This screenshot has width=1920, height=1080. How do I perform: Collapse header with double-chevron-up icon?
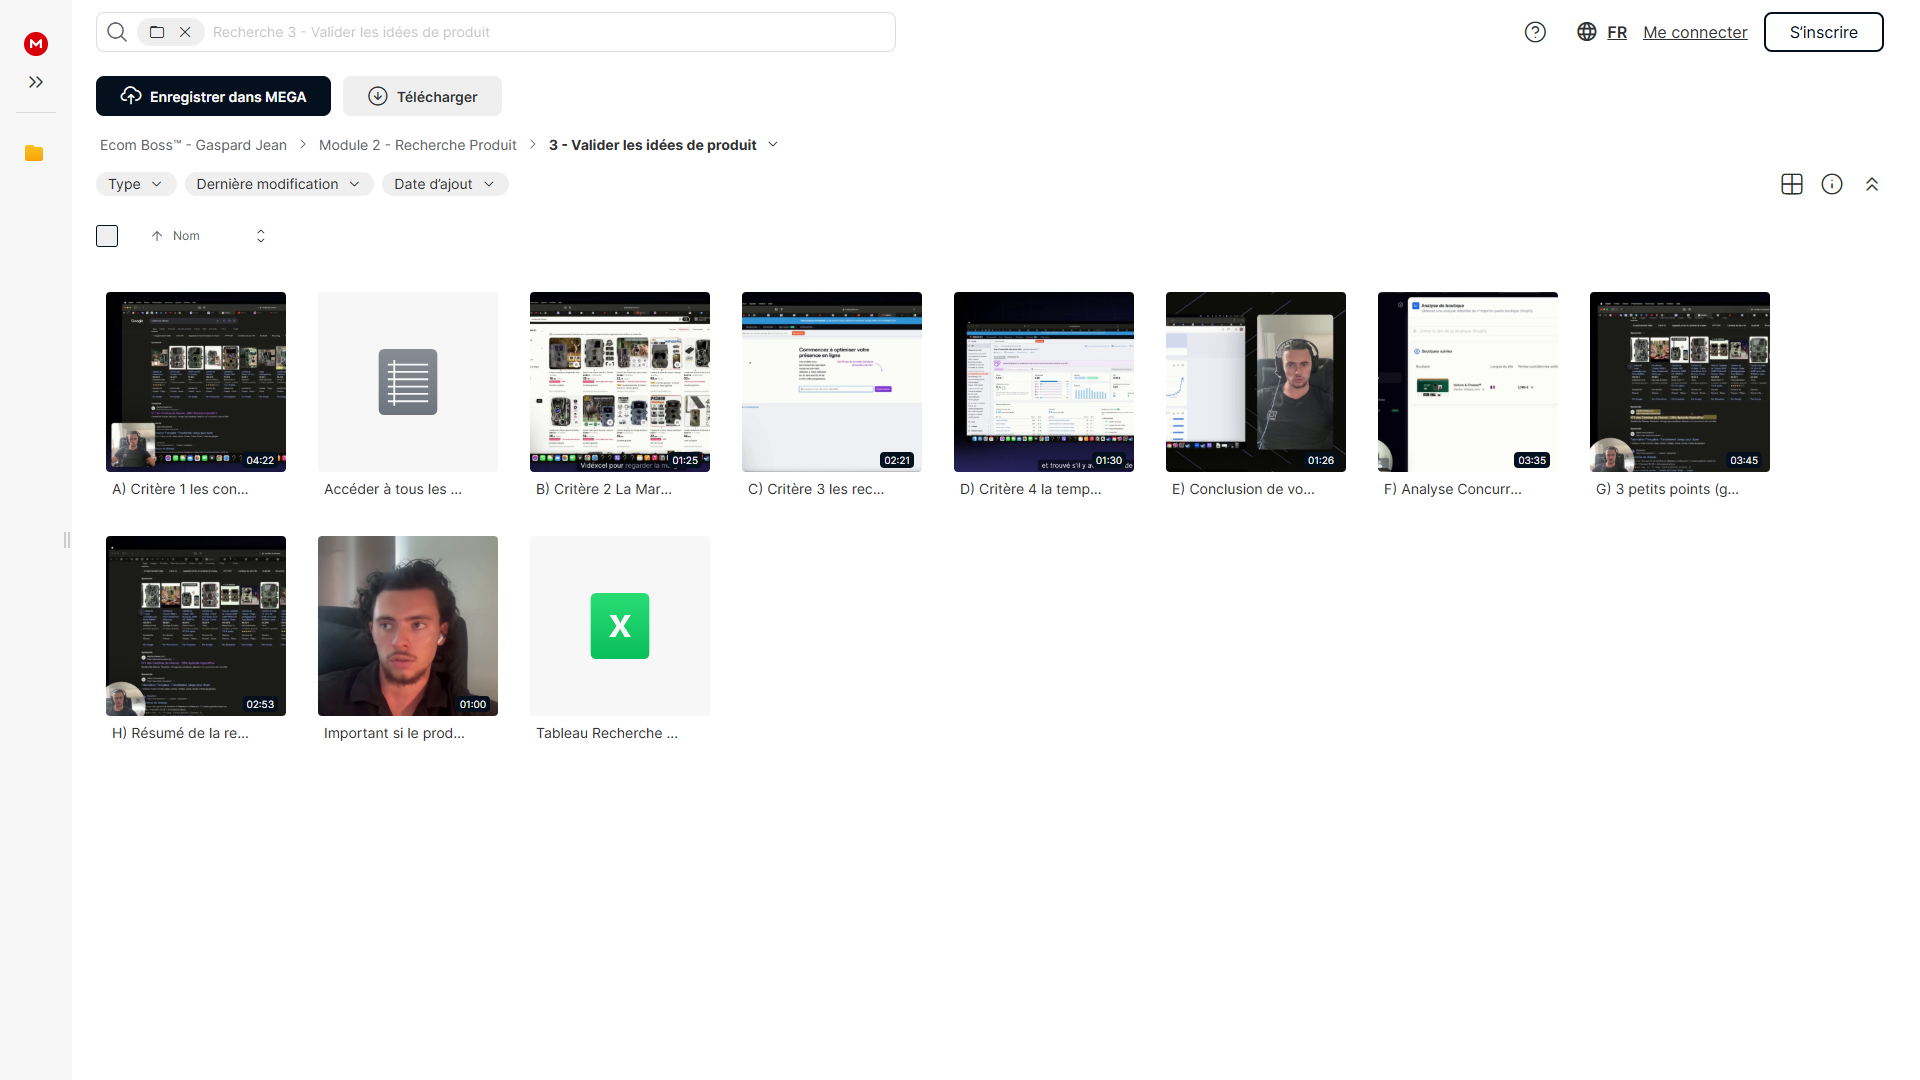coord(1872,184)
